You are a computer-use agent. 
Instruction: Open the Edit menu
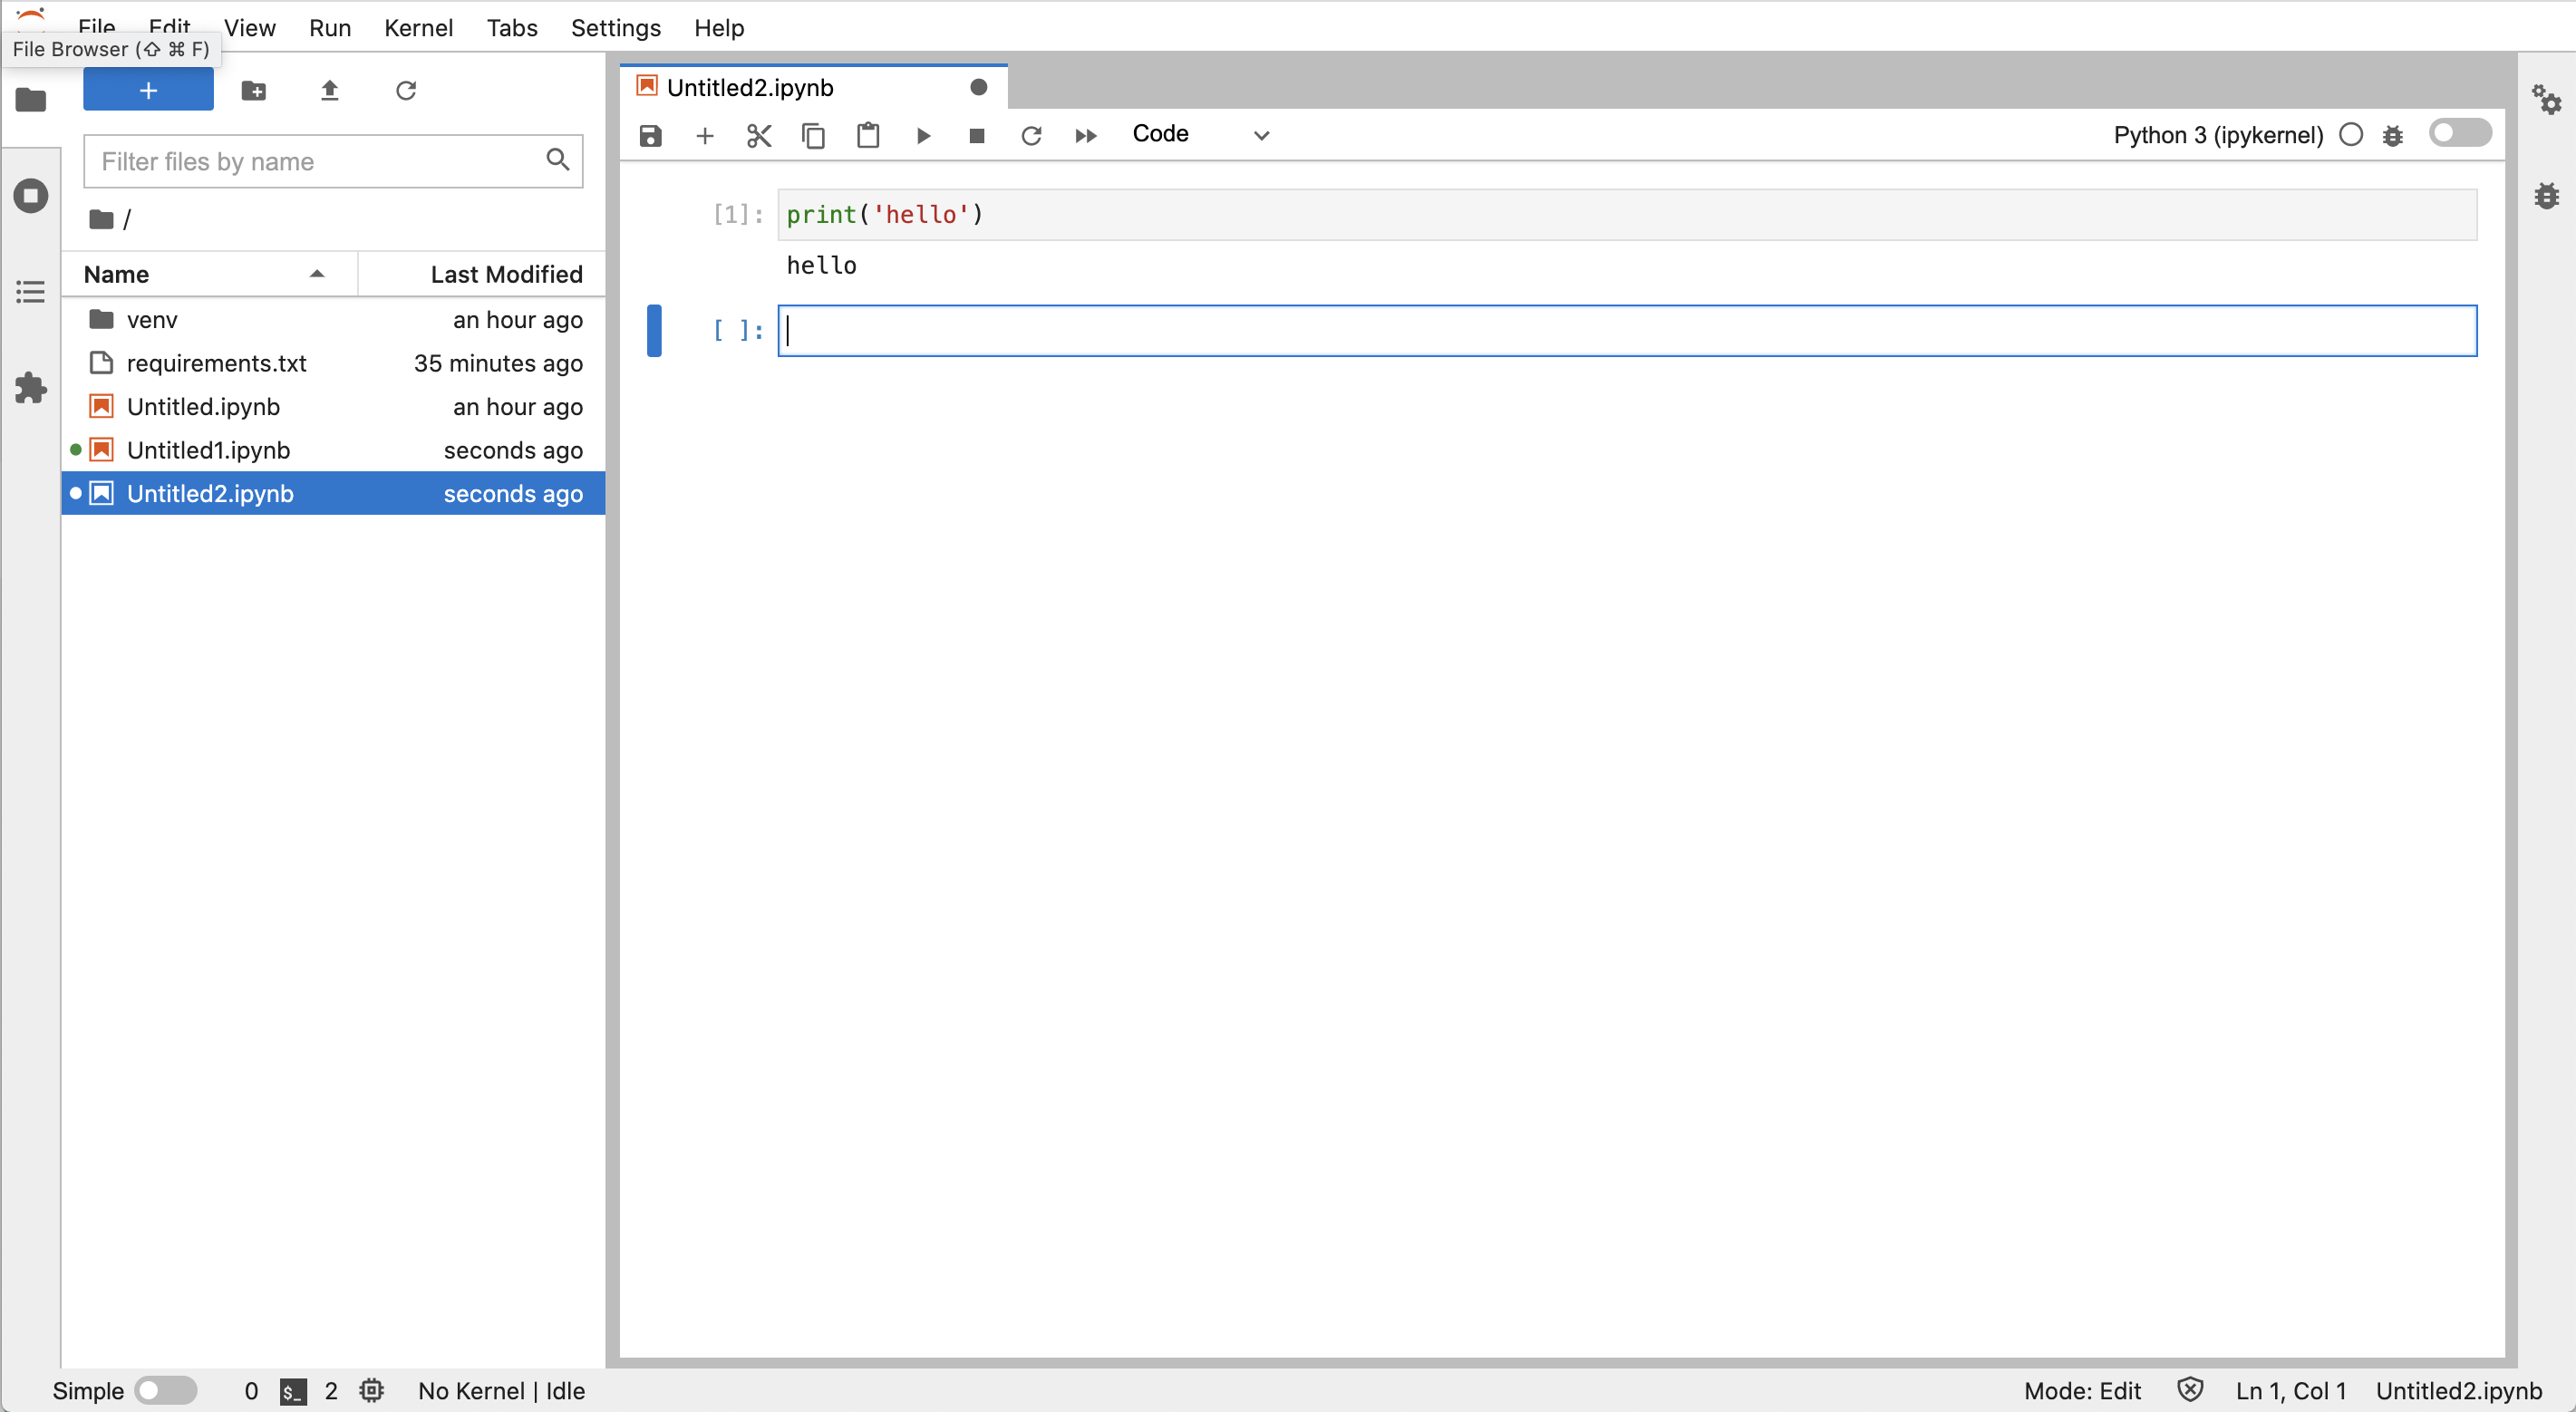(169, 28)
